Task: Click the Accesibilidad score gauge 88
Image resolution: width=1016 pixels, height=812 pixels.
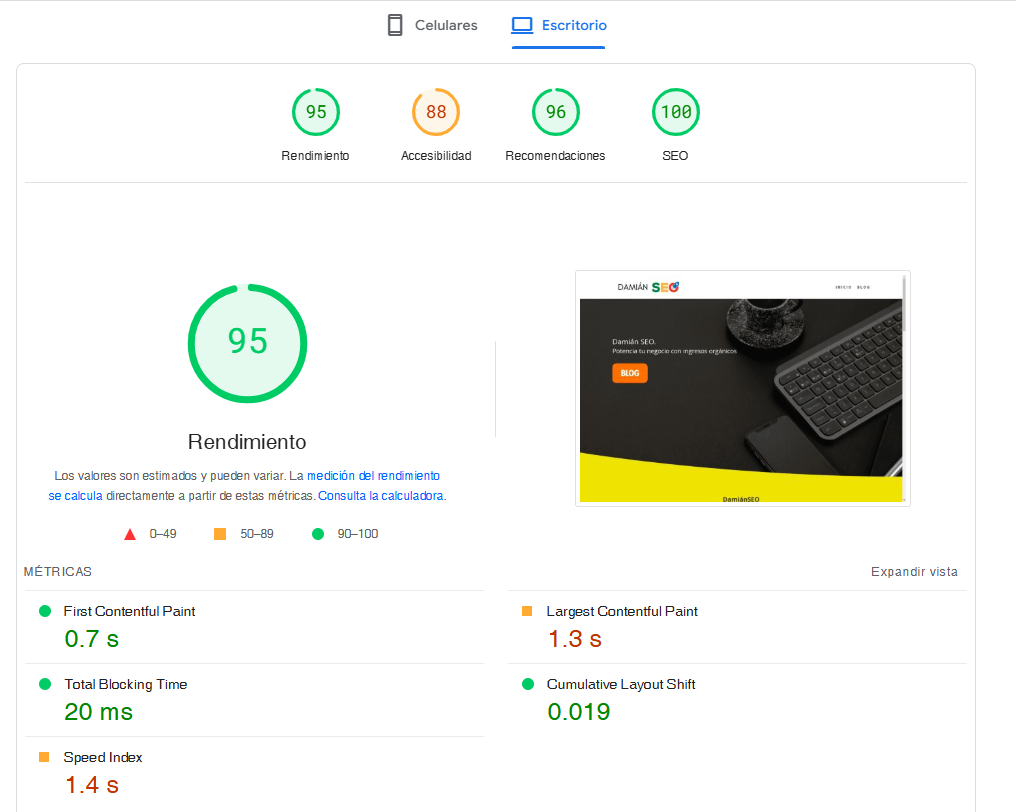Action: (x=436, y=112)
